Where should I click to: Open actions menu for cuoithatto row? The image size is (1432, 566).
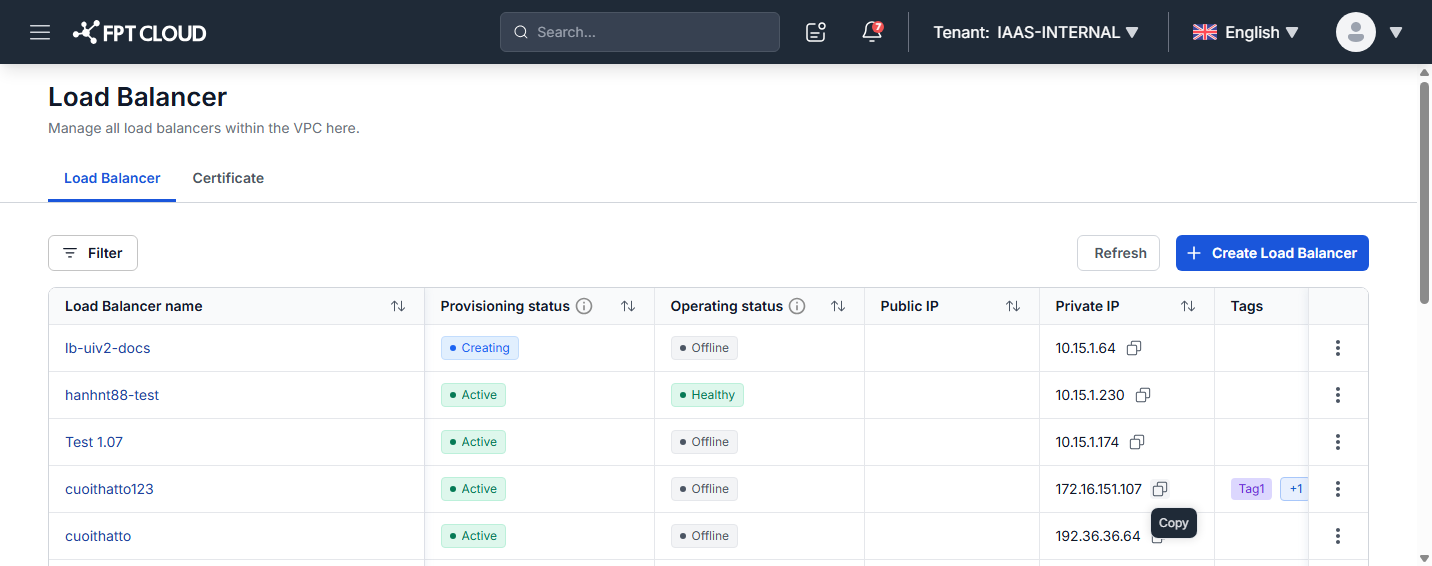tap(1338, 536)
